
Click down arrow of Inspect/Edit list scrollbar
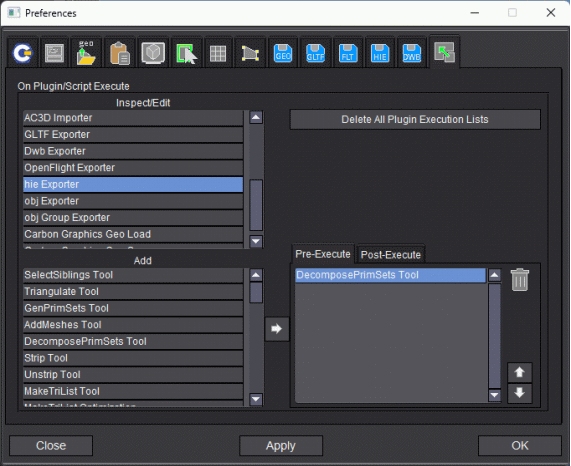256,241
